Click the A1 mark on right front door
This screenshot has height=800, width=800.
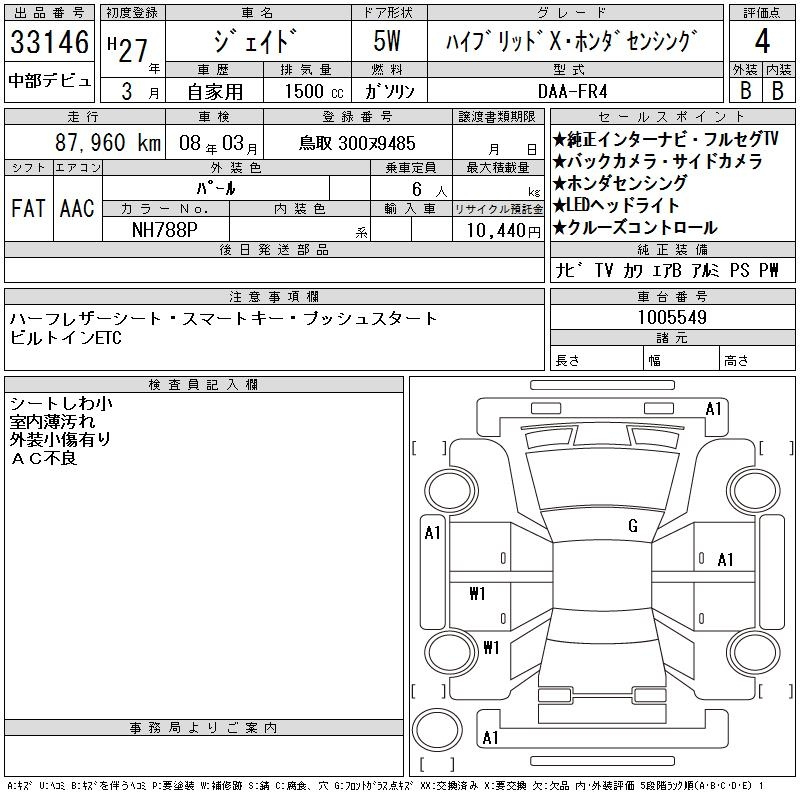[x=725, y=560]
